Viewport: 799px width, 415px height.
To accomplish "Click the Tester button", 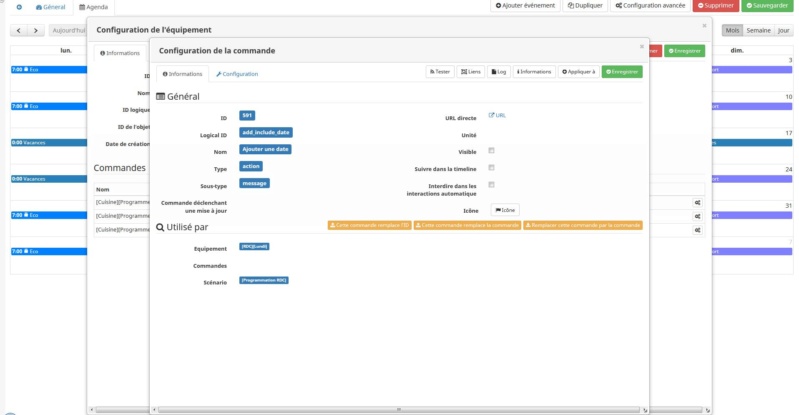I will point(440,72).
